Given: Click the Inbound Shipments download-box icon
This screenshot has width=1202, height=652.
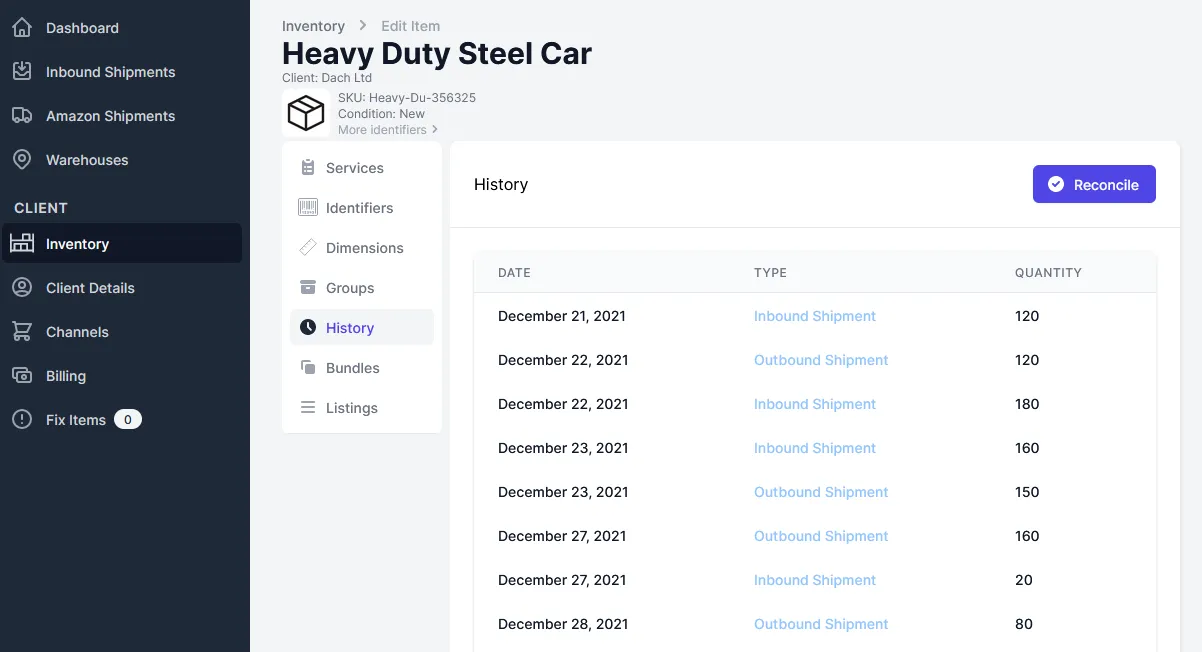Looking at the screenshot, I should [x=22, y=72].
